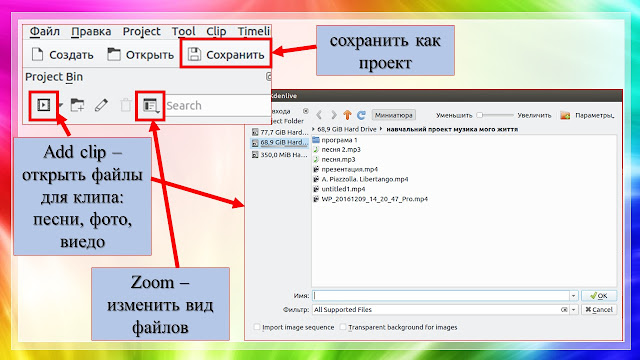Screen dimensions: 640x360
Task: Open the Файл menu
Action: pos(45,31)
